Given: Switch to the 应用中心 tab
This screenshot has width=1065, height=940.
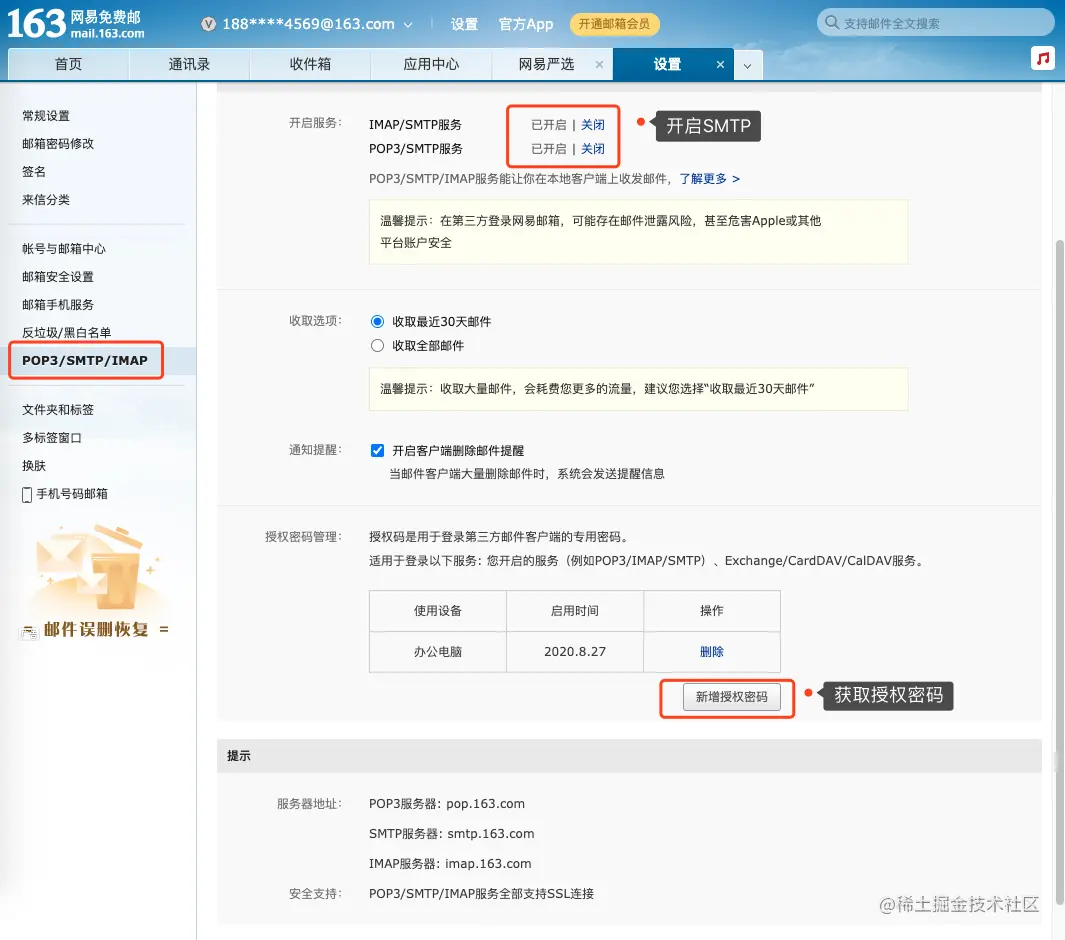Looking at the screenshot, I should (431, 65).
